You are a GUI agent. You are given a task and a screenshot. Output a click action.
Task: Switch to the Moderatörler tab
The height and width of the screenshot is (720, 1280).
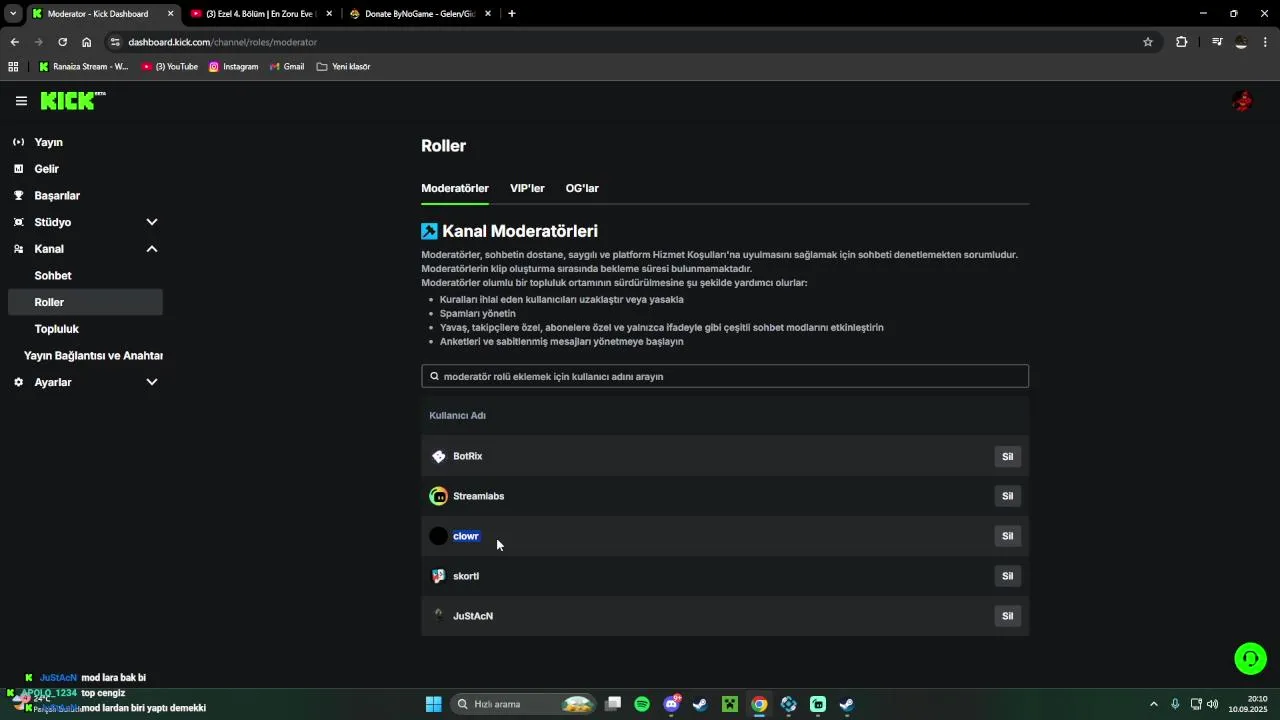click(x=455, y=188)
